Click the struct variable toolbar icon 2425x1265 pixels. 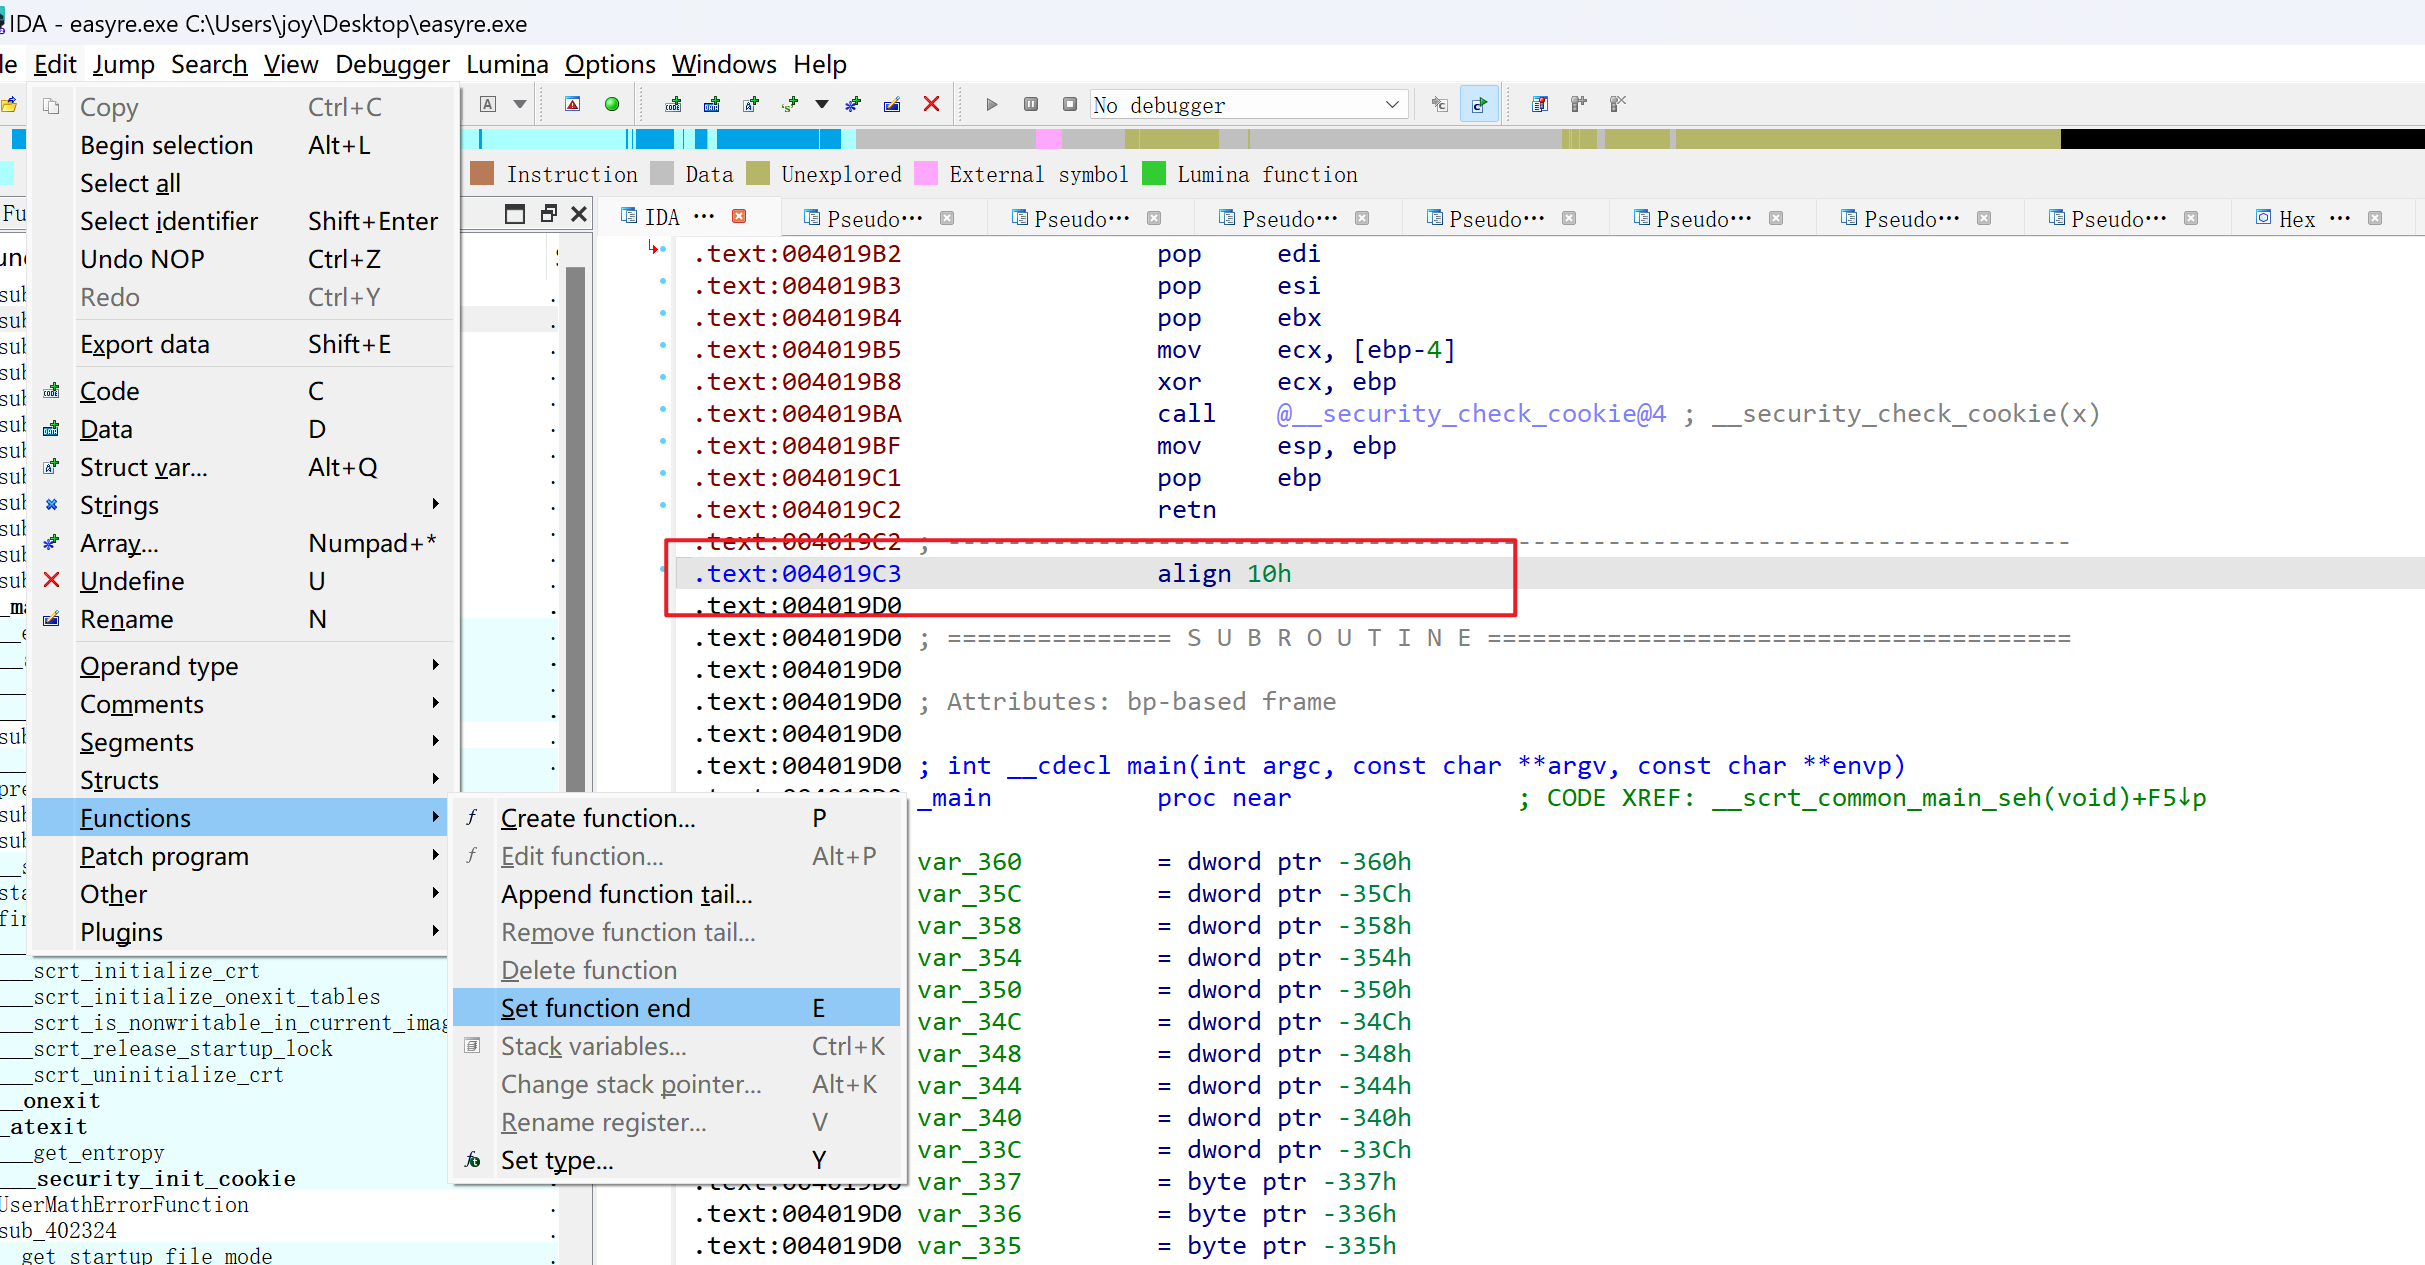pyautogui.click(x=790, y=104)
